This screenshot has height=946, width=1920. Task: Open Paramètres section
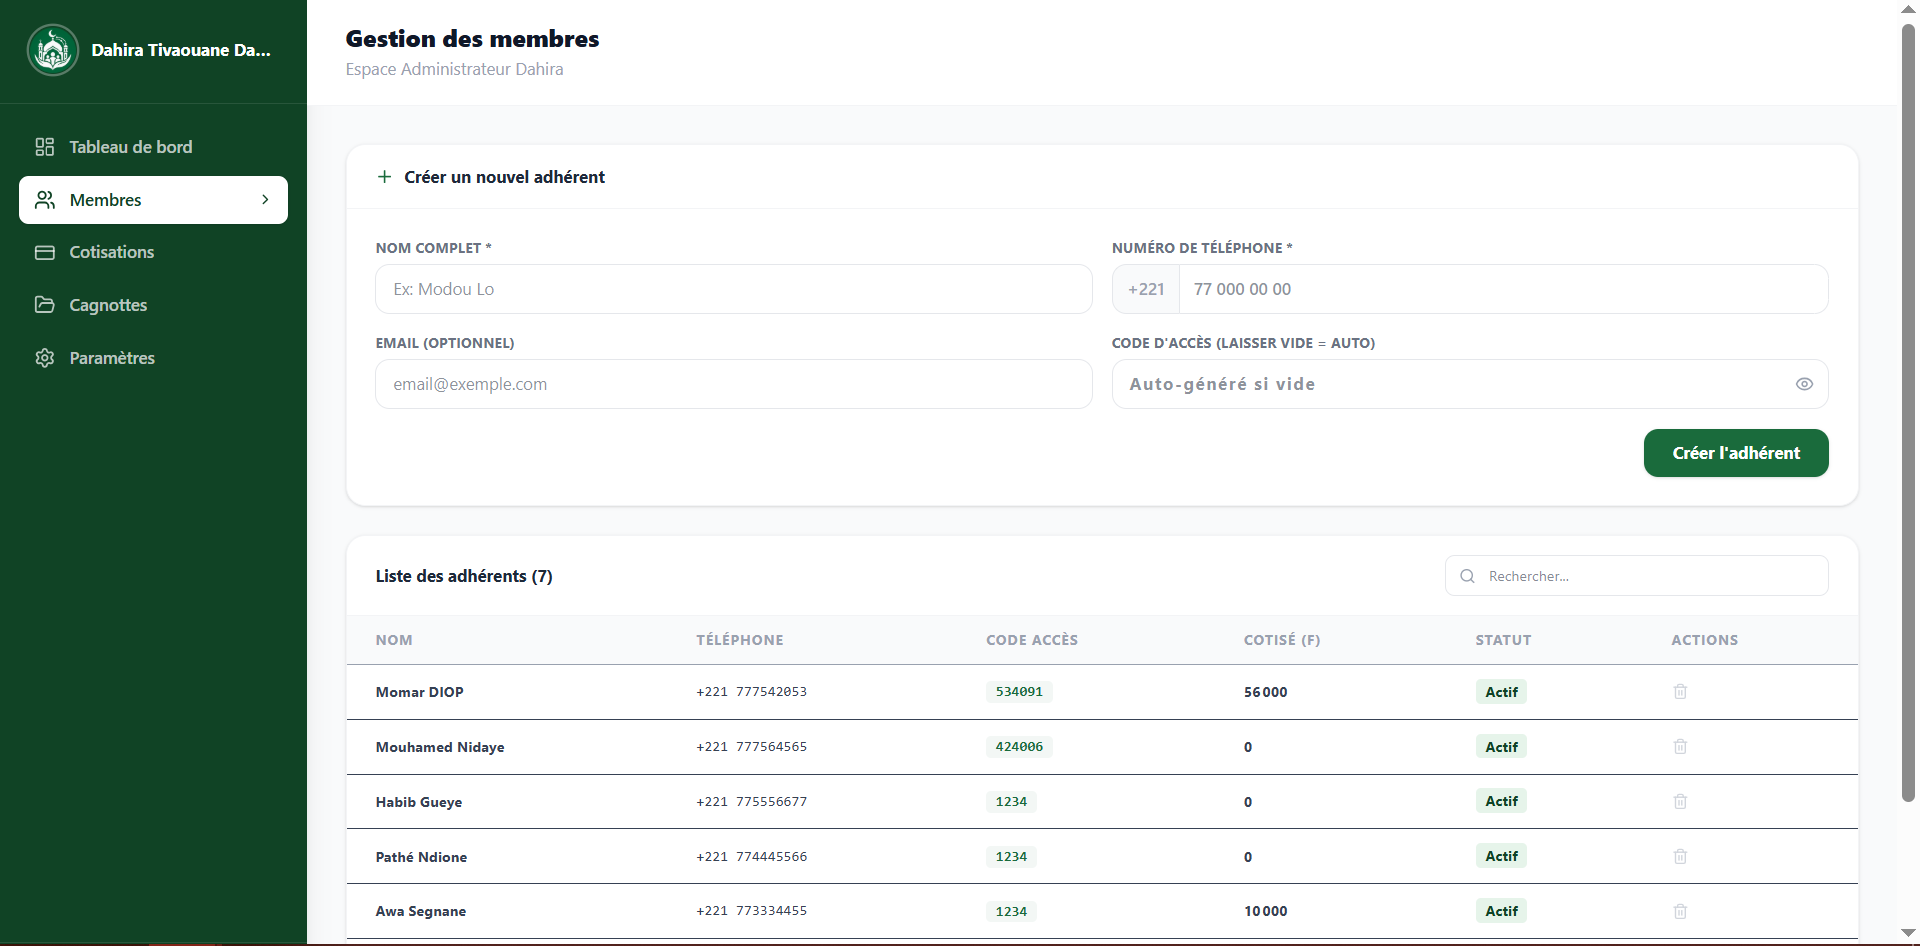point(153,358)
